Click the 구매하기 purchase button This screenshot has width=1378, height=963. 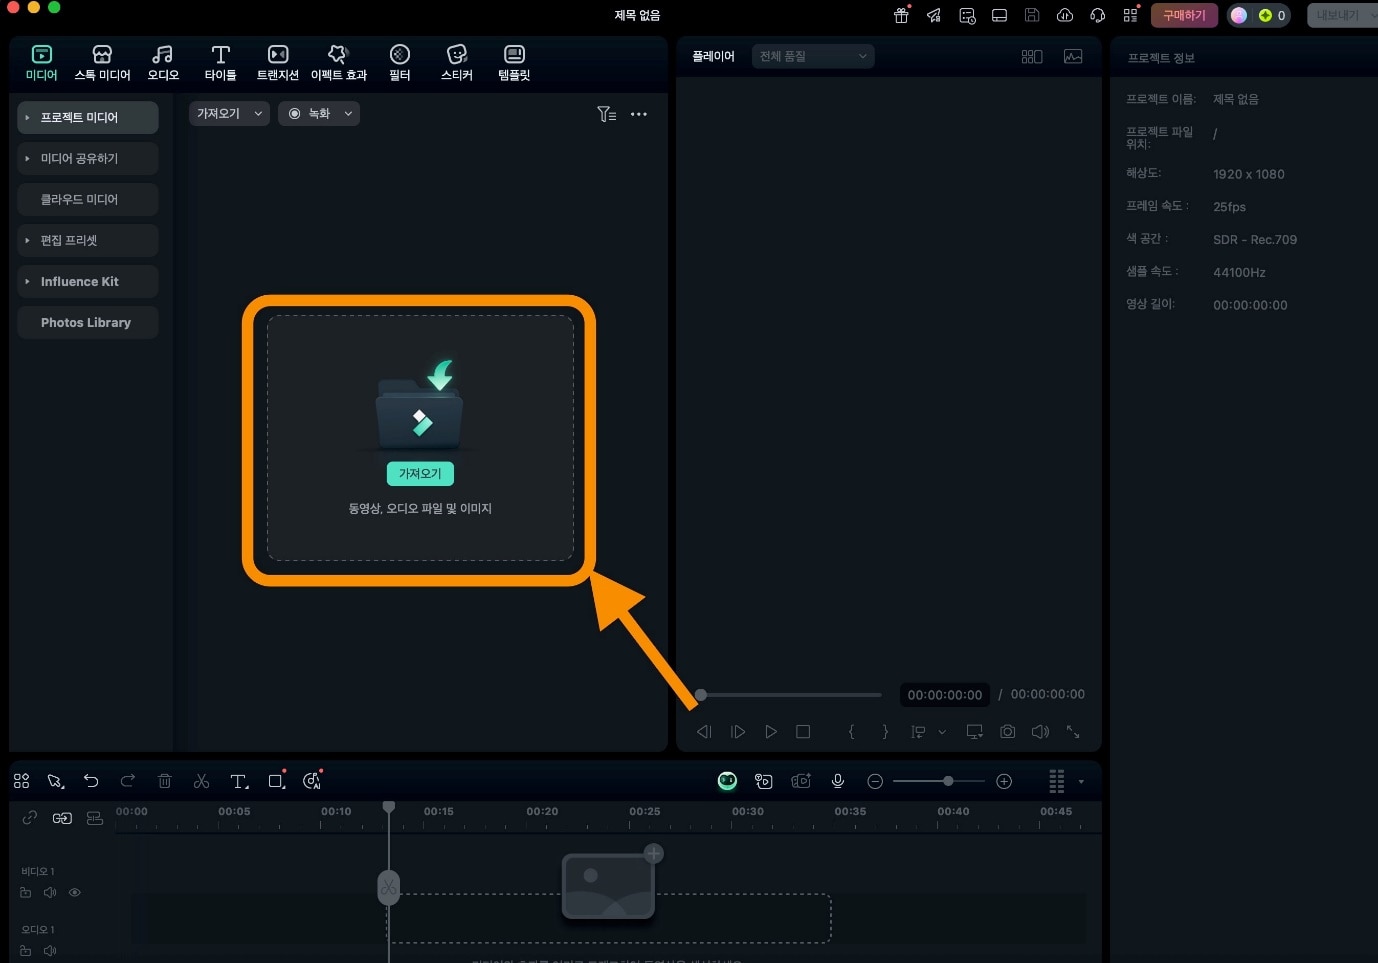pyautogui.click(x=1184, y=15)
